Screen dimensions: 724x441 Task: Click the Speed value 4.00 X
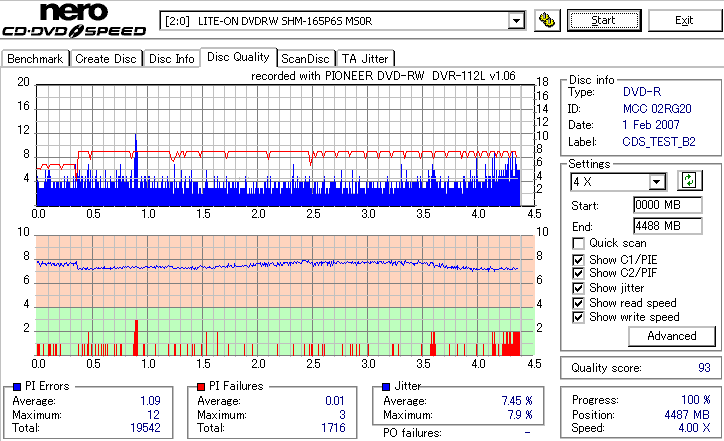pos(694,428)
